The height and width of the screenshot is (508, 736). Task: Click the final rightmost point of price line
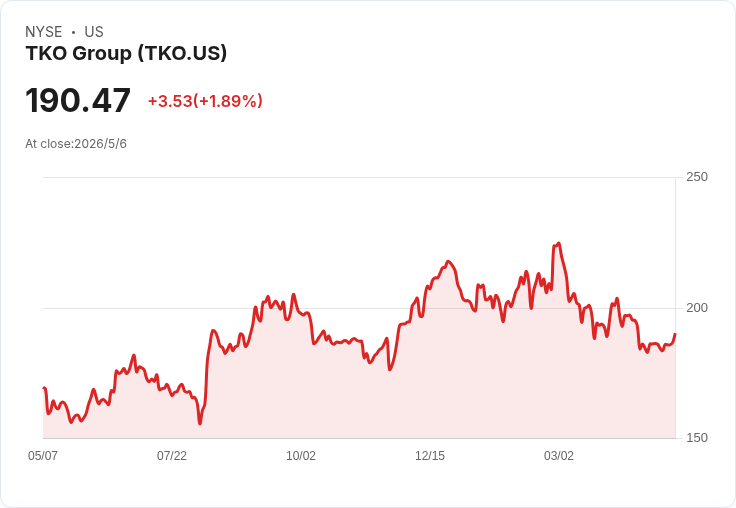[x=675, y=334]
